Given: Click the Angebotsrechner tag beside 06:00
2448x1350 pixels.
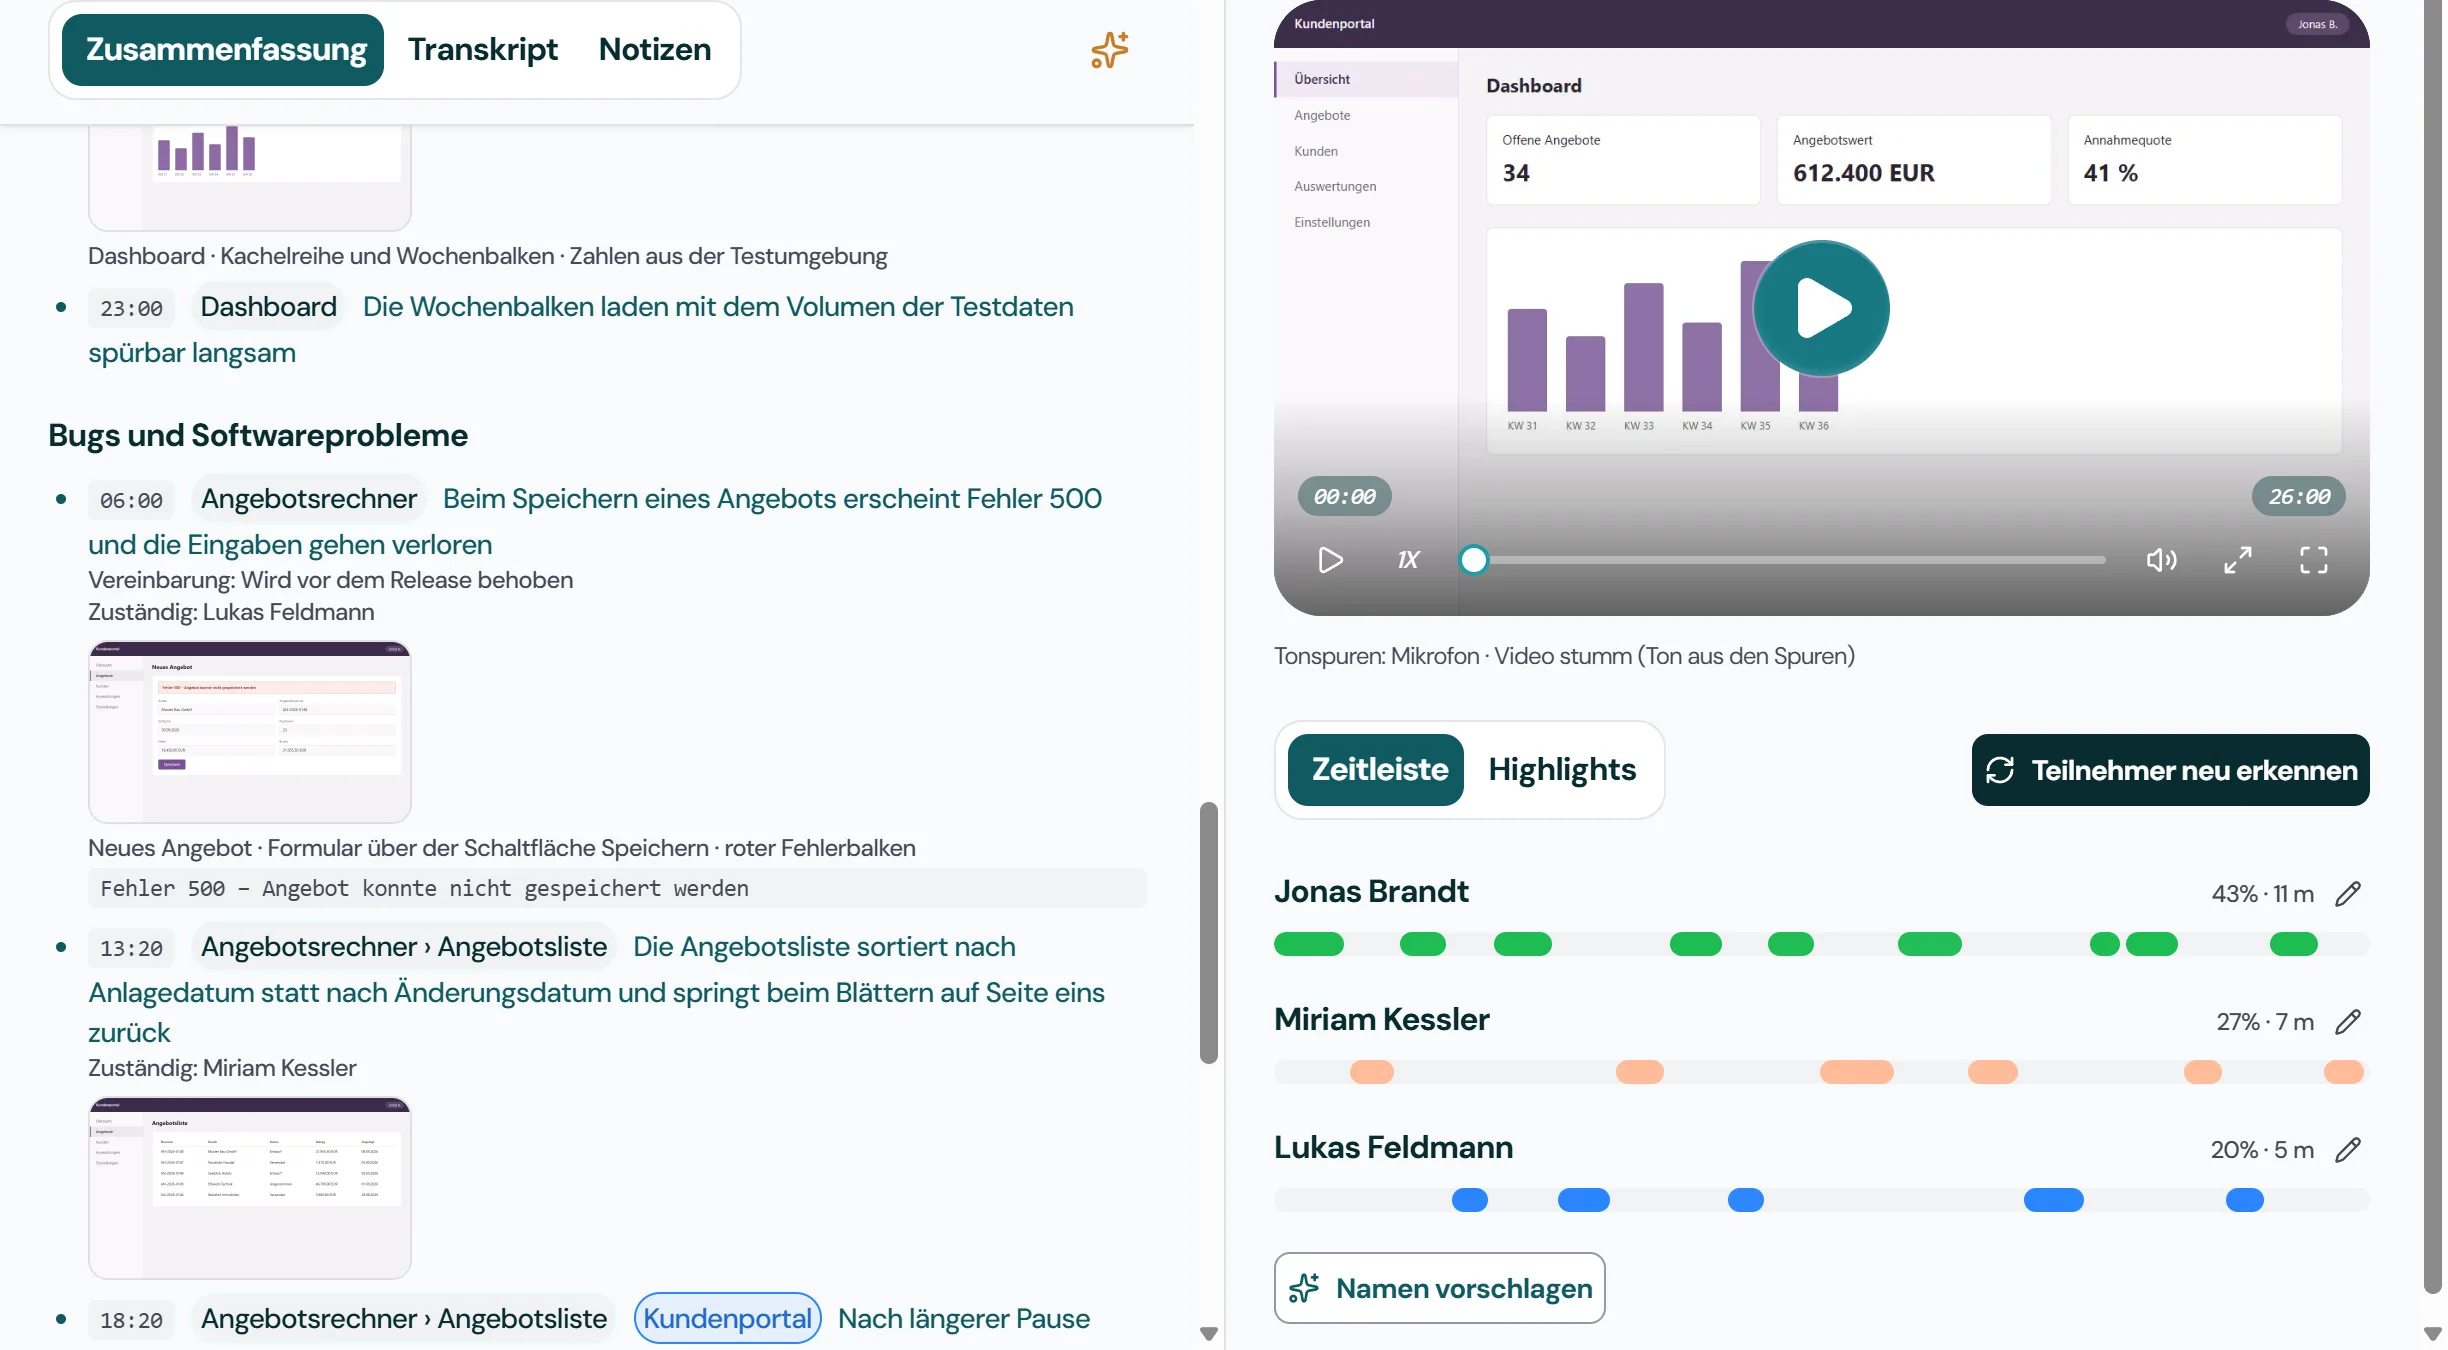Looking at the screenshot, I should tap(309, 499).
